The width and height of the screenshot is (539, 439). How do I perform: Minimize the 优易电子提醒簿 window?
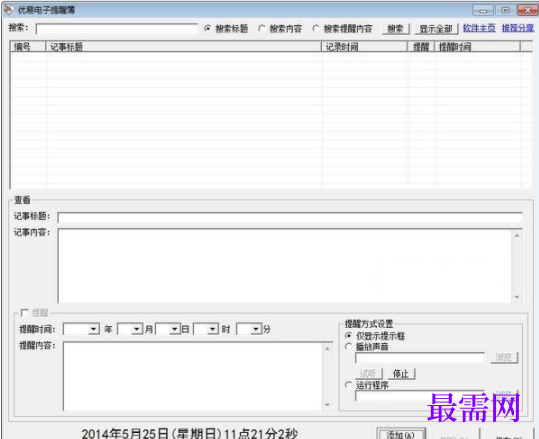[483, 10]
